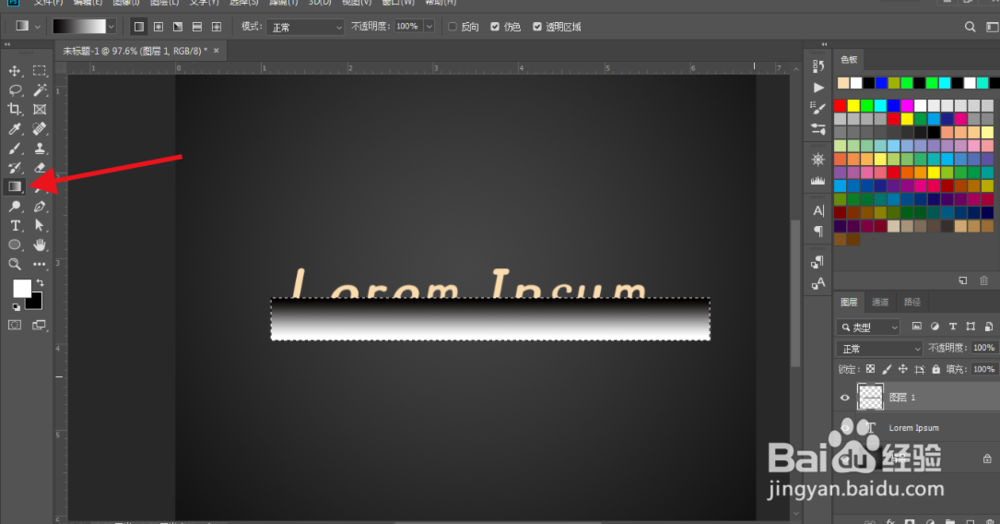Select the History Brush tool
Viewport: 1000px width, 524px height.
15,168
